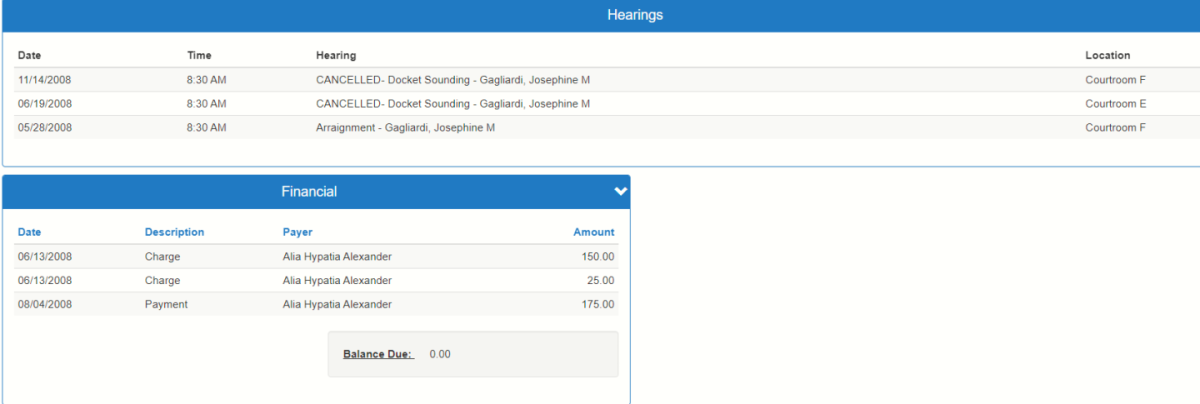Click the 25.00 charge row
Screen dimensions: 1200x404
[316, 281]
